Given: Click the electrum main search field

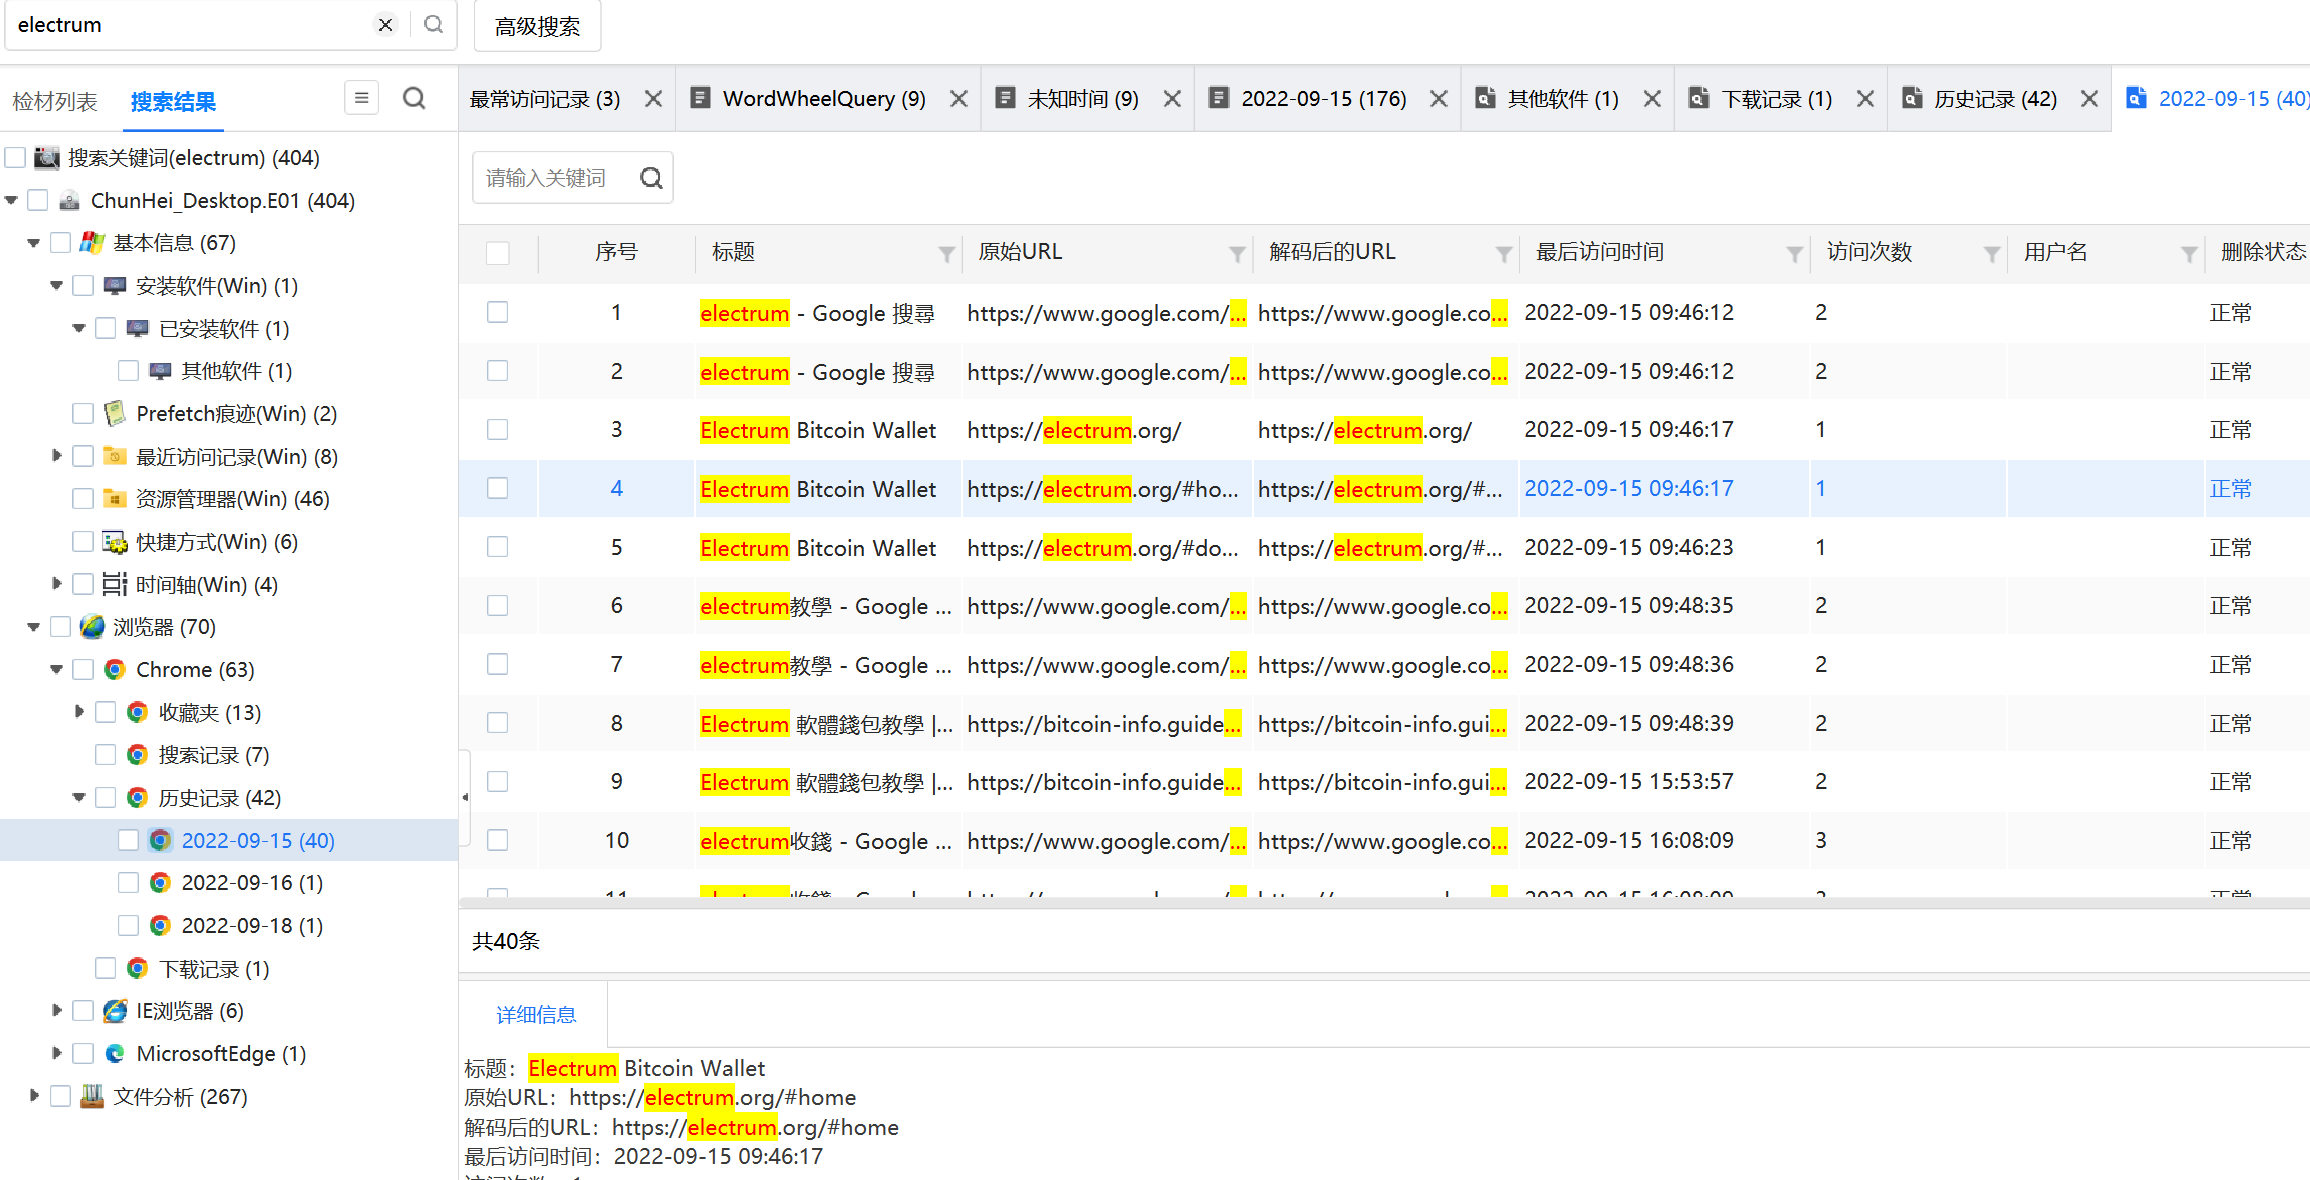Looking at the screenshot, I should [190, 25].
